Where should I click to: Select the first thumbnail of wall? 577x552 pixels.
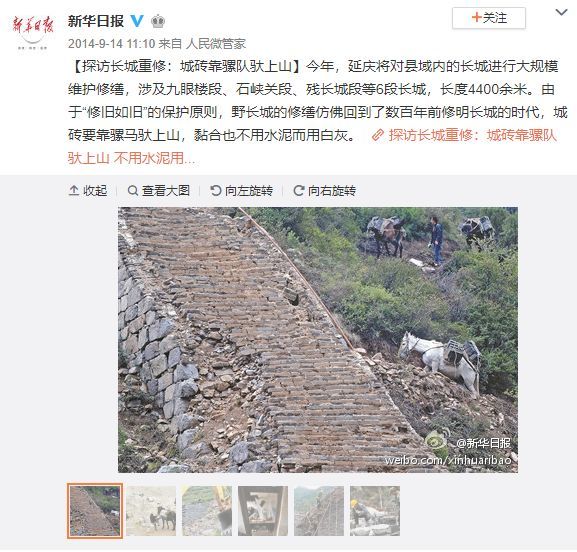click(95, 511)
